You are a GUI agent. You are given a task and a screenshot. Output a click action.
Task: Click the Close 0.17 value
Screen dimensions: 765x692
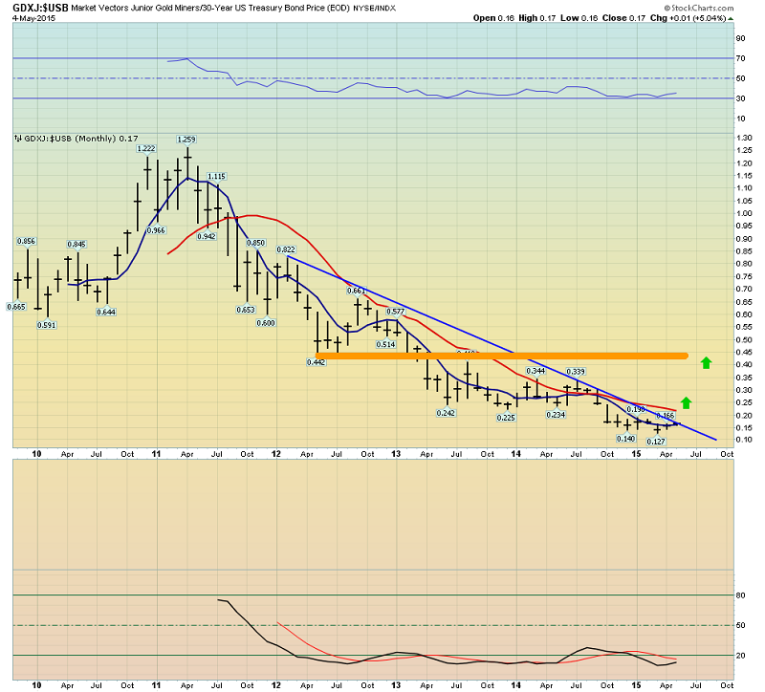[x=624, y=18]
